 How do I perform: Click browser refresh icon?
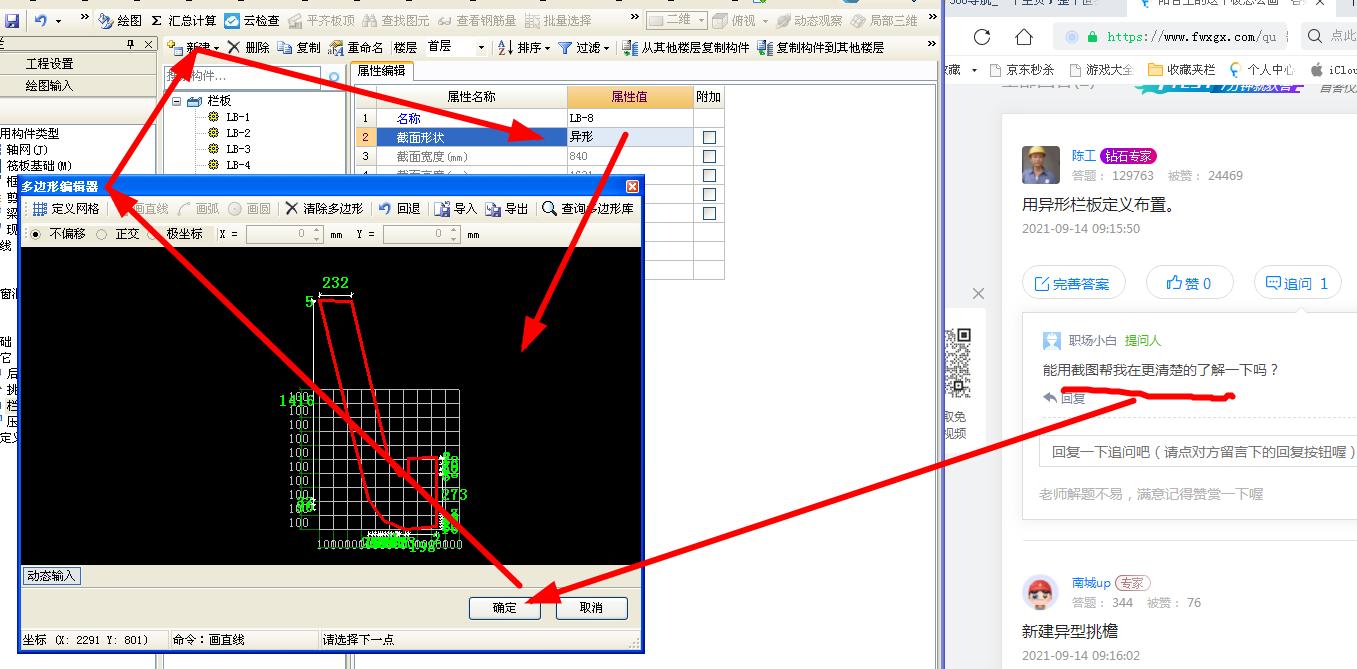pyautogui.click(x=982, y=37)
